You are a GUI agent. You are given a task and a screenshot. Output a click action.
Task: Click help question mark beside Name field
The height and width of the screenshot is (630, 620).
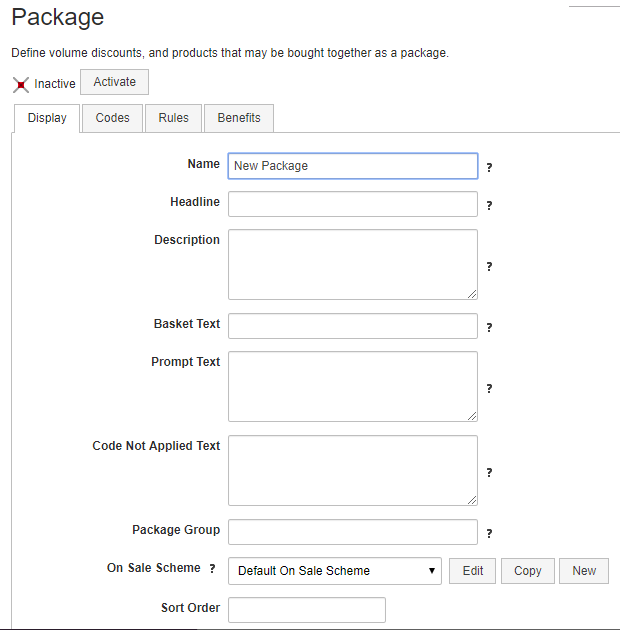click(489, 168)
